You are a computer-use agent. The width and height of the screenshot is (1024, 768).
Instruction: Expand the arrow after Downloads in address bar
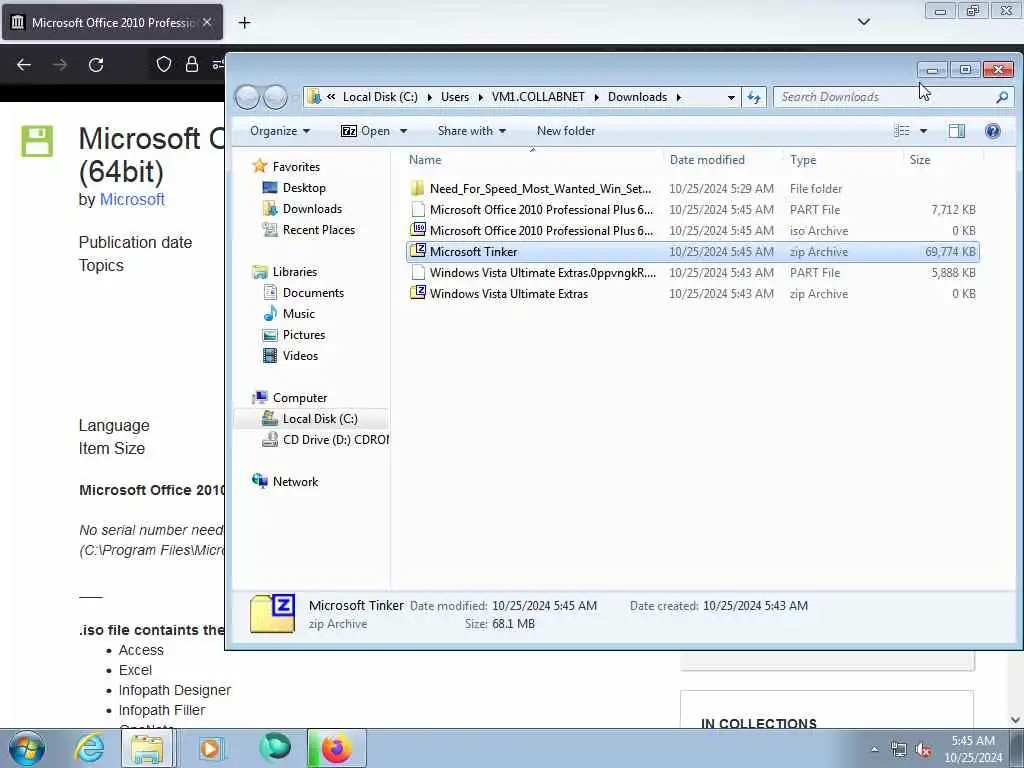[679, 97]
